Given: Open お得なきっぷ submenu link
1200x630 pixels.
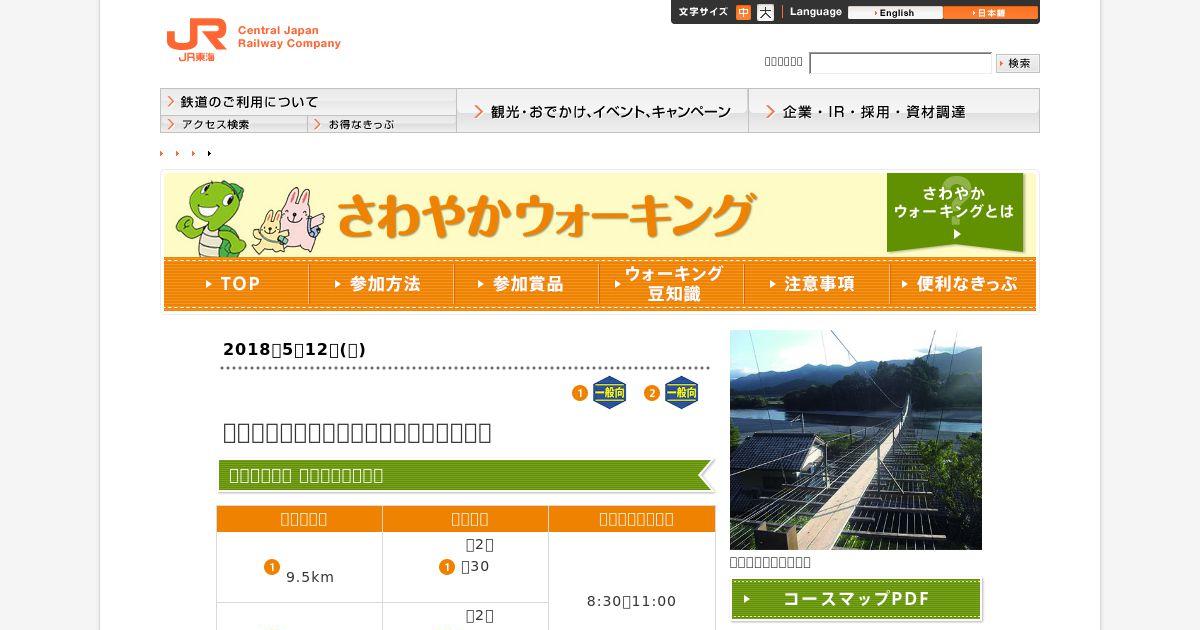Looking at the screenshot, I should coord(382,124).
